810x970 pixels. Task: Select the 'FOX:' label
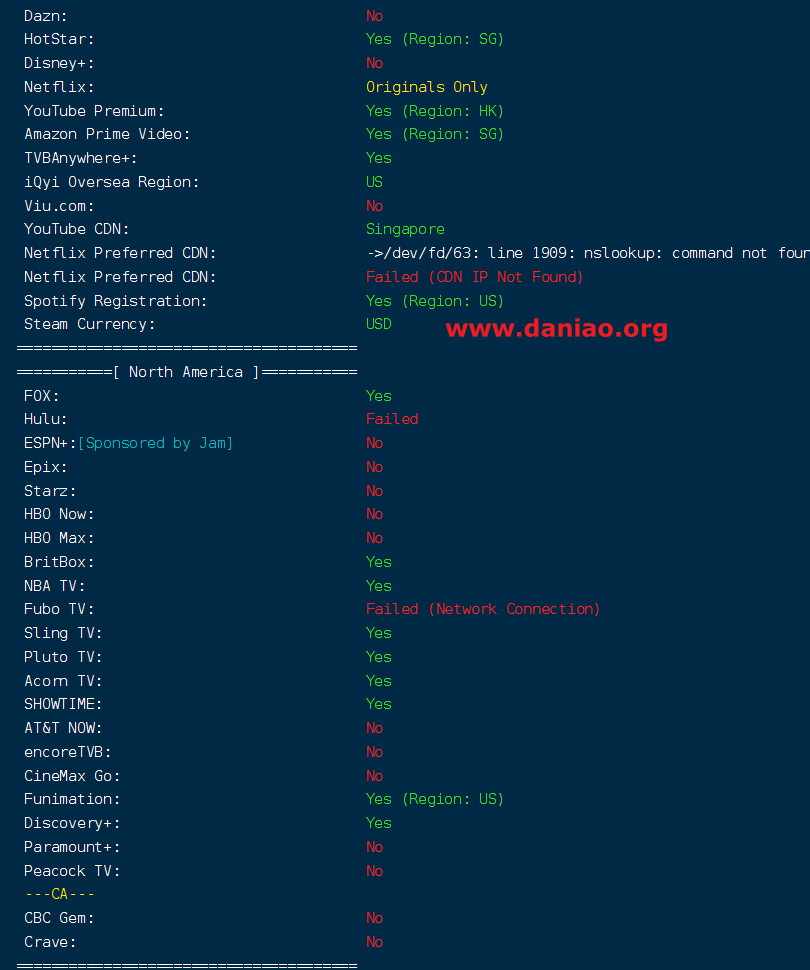pos(41,396)
